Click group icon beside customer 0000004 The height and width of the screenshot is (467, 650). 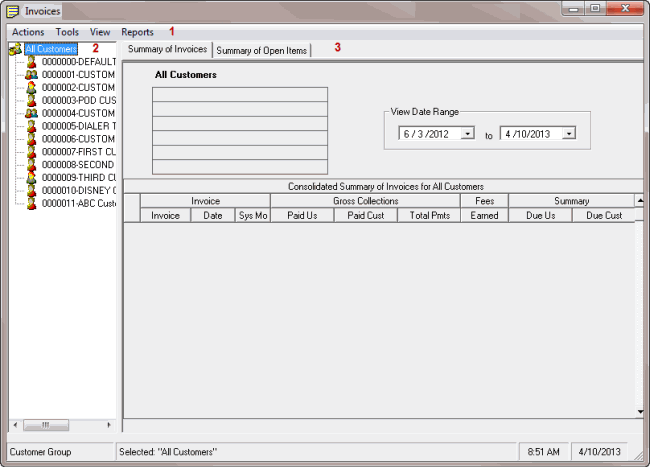click(32, 113)
